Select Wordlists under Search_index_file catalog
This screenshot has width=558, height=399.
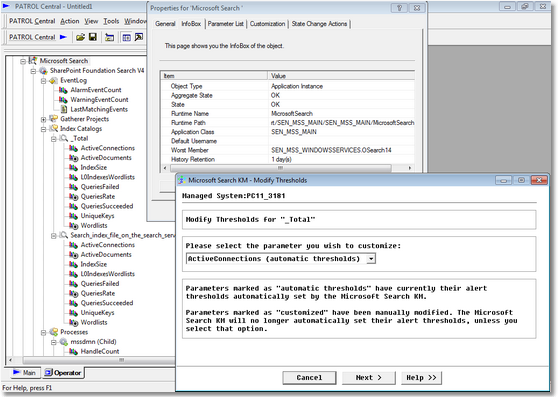click(x=94, y=322)
